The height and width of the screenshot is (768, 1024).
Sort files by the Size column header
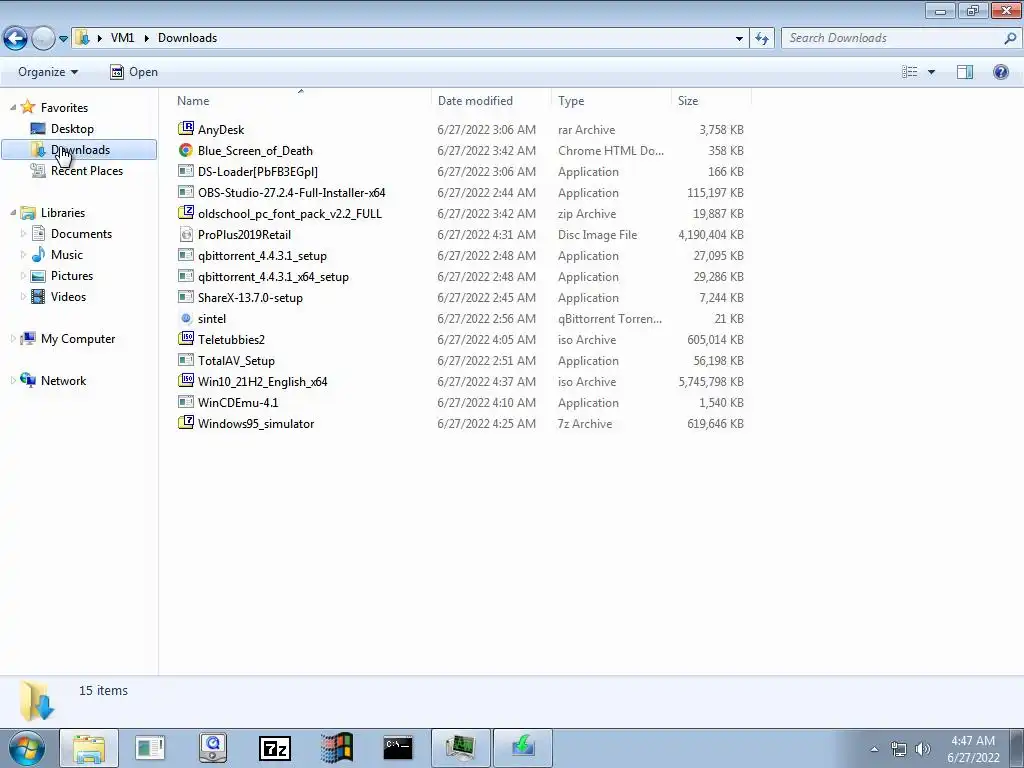[711, 101]
